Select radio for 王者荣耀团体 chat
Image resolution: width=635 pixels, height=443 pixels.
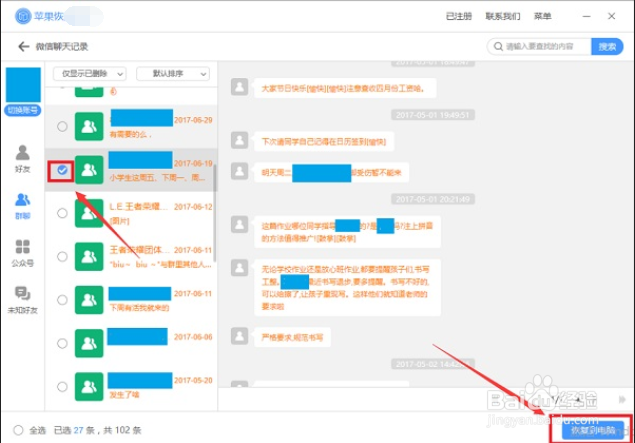pos(62,256)
